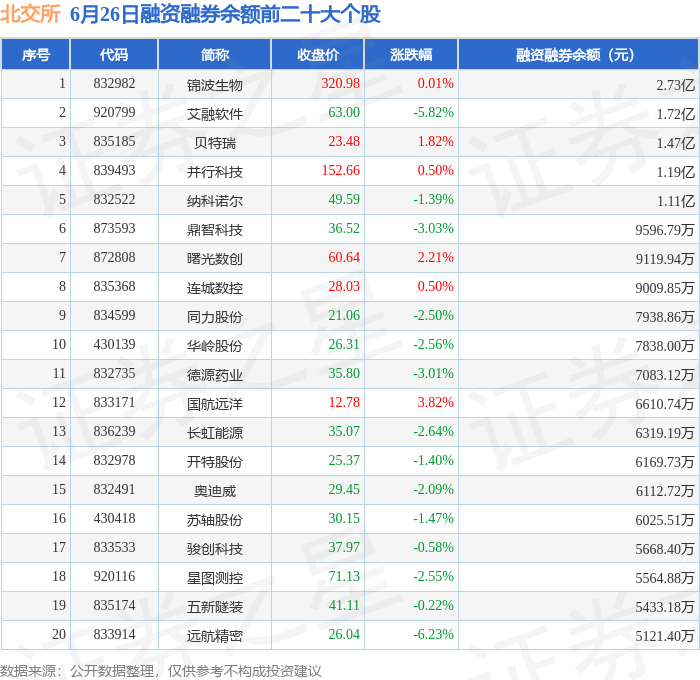Select stock name 纳科诺尔
700x680 pixels.
[215, 201]
